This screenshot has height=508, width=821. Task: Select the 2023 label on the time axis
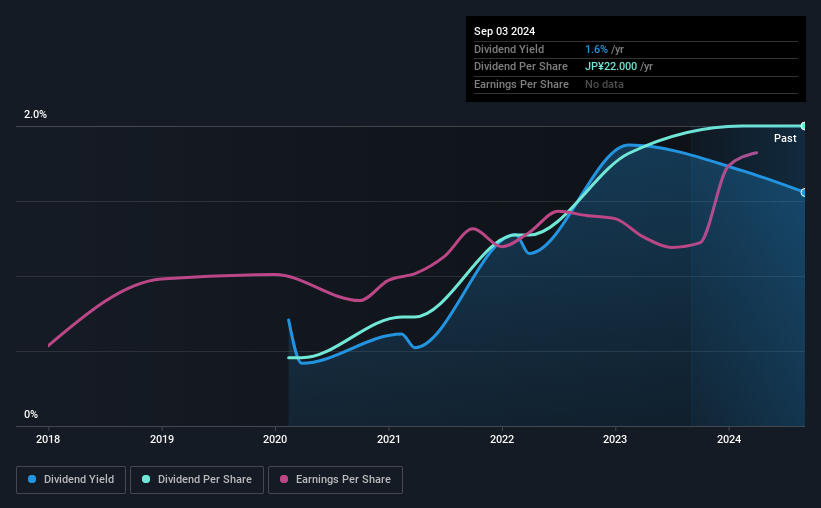pos(616,438)
